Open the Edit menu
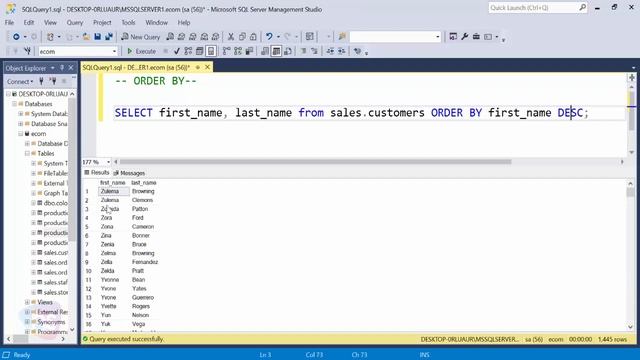640x360 pixels. (x=29, y=22)
